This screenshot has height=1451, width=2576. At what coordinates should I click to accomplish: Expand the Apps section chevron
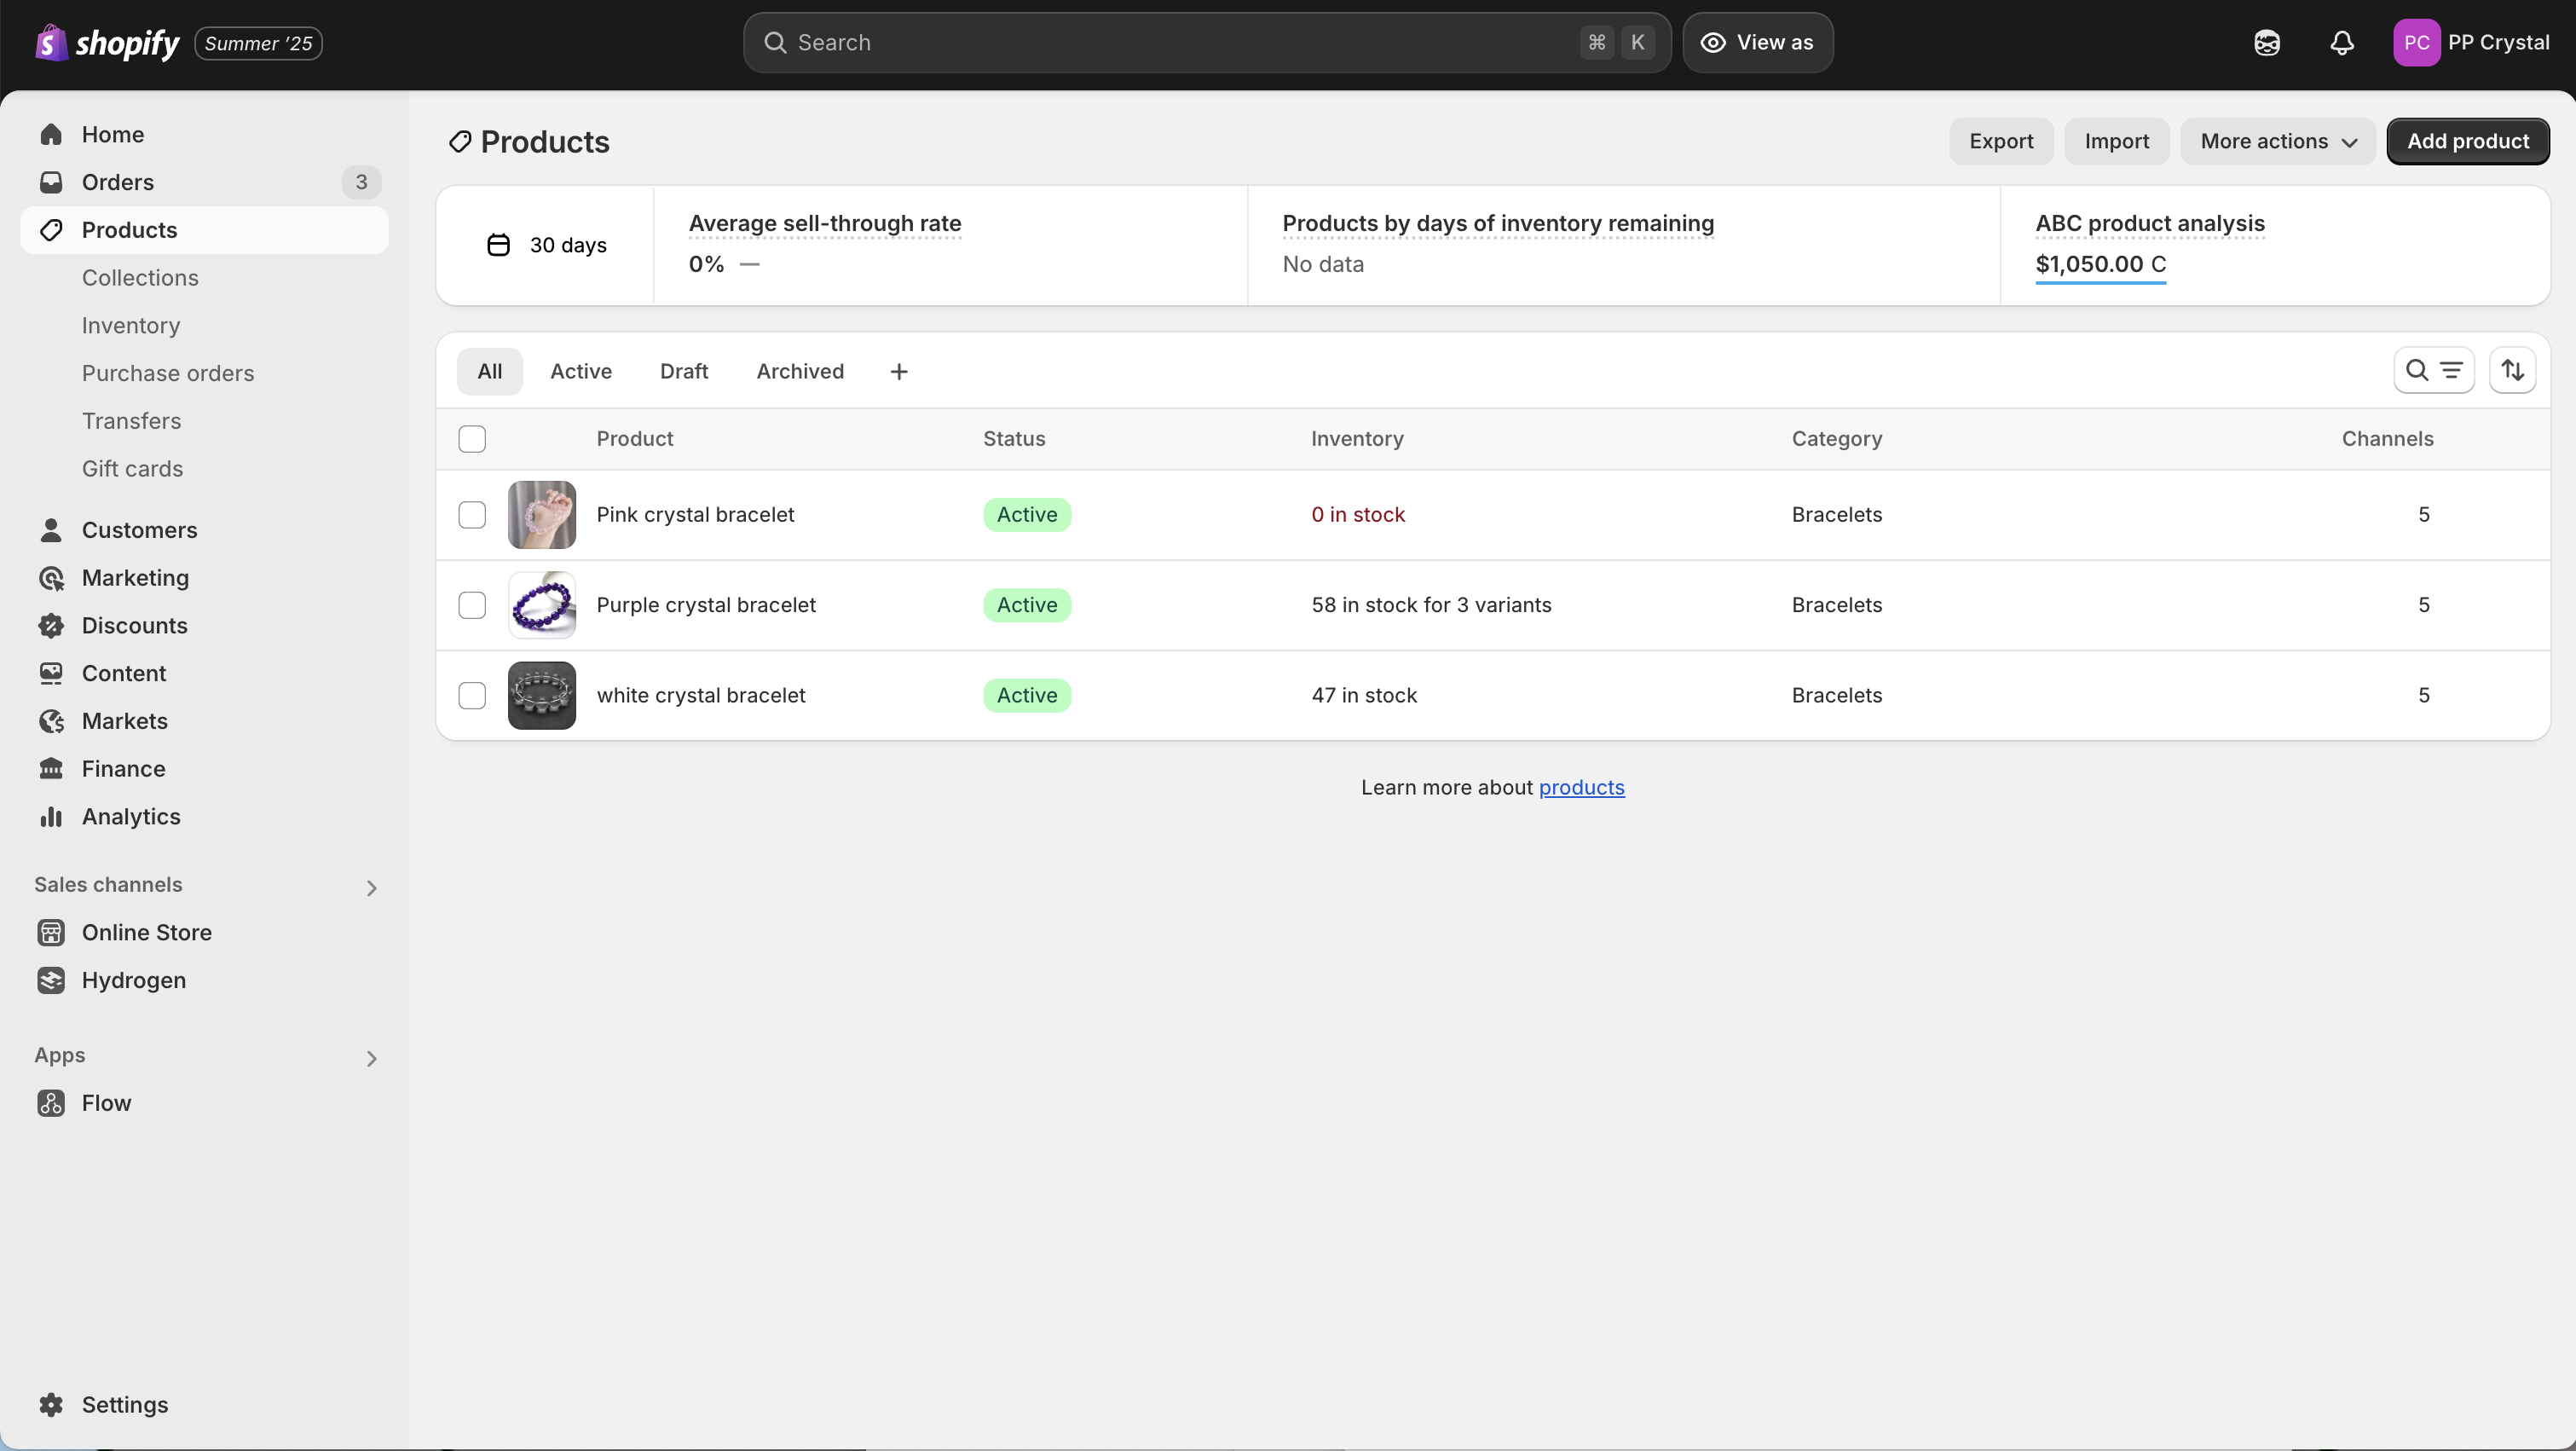371,1058
